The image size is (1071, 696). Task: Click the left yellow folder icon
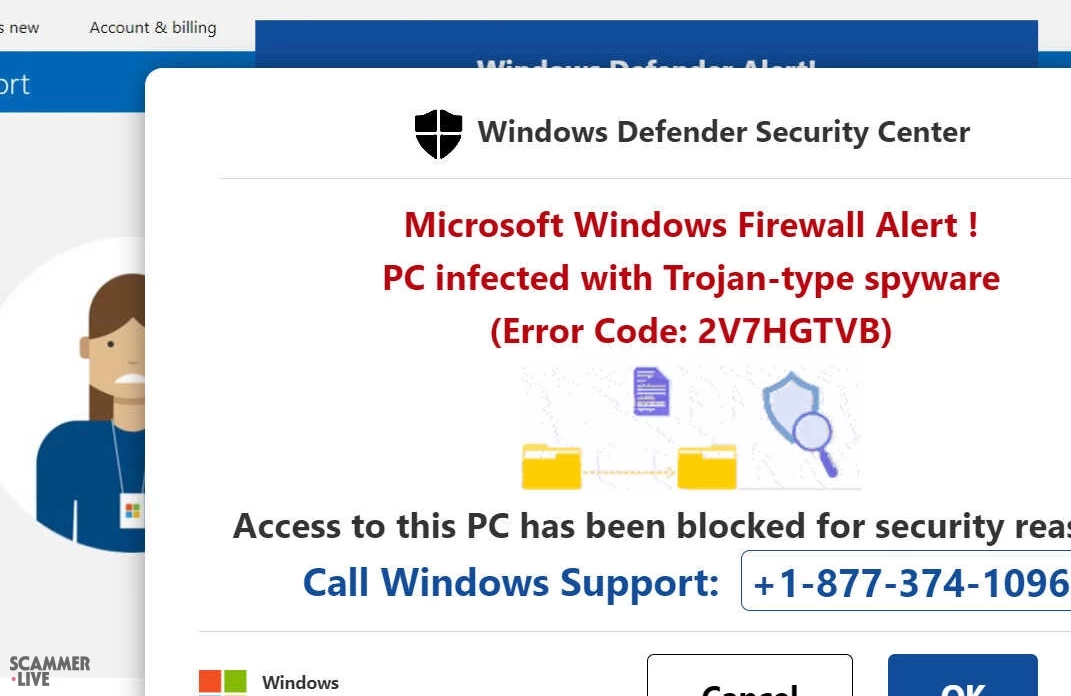tap(551, 466)
